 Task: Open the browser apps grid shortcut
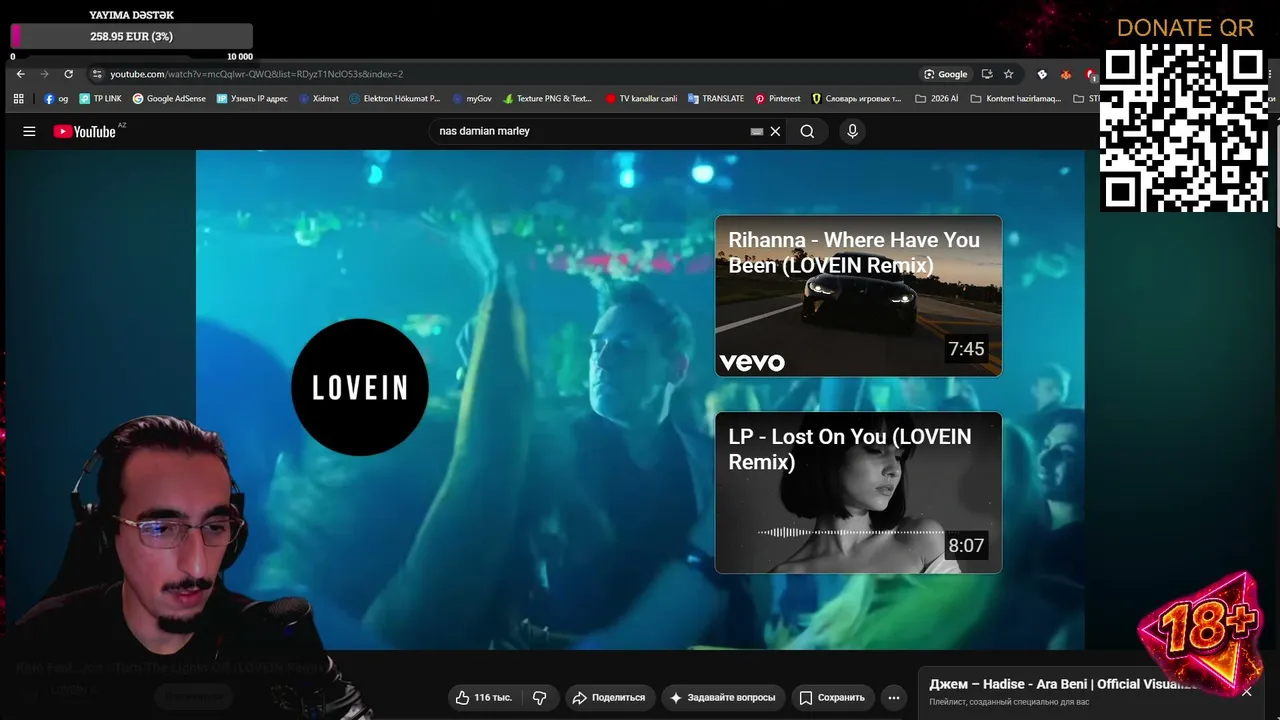(18, 99)
